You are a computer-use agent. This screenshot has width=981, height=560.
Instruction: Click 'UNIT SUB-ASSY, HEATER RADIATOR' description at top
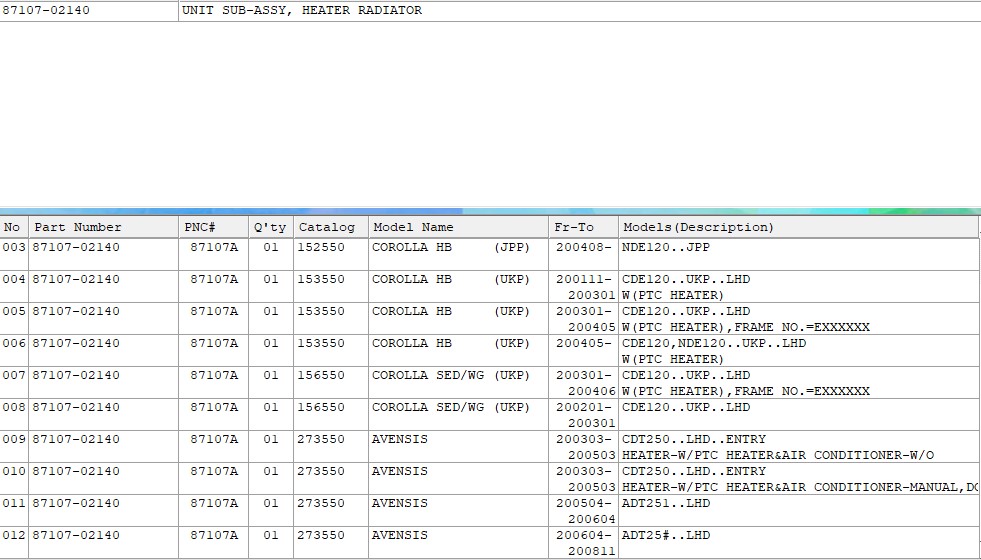(x=301, y=10)
